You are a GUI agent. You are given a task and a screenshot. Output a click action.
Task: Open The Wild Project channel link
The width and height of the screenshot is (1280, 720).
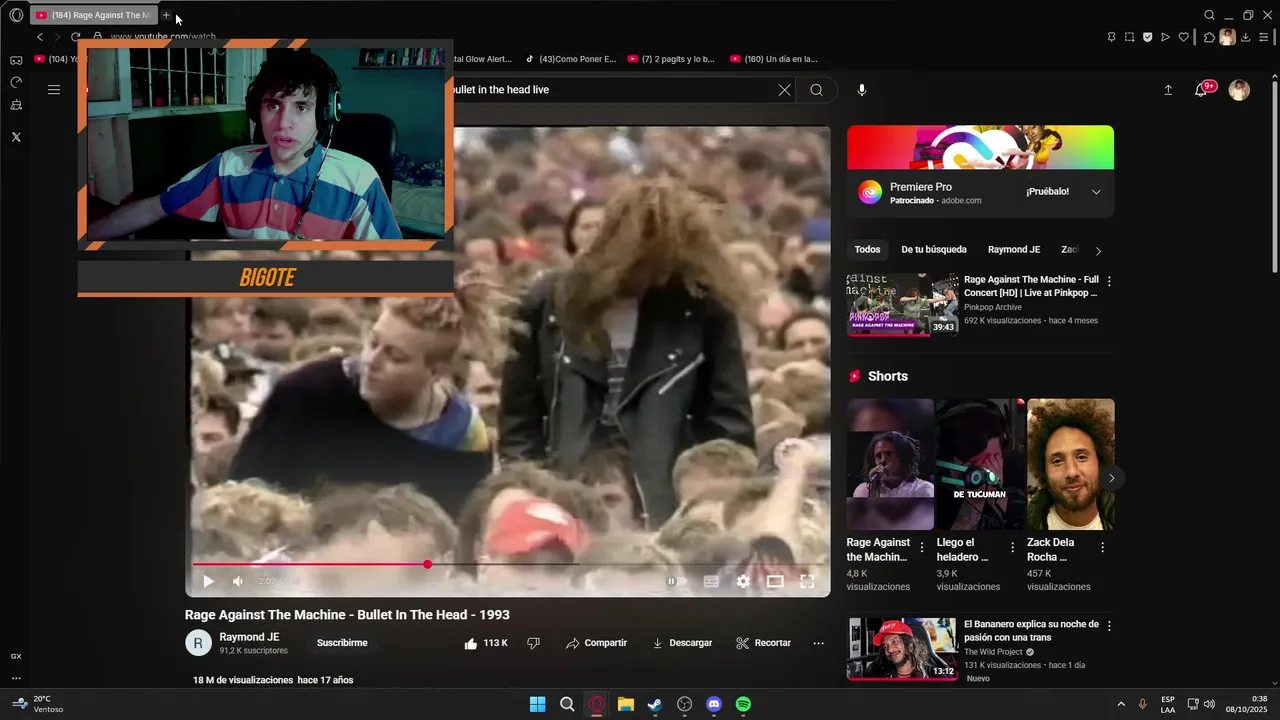click(x=993, y=652)
